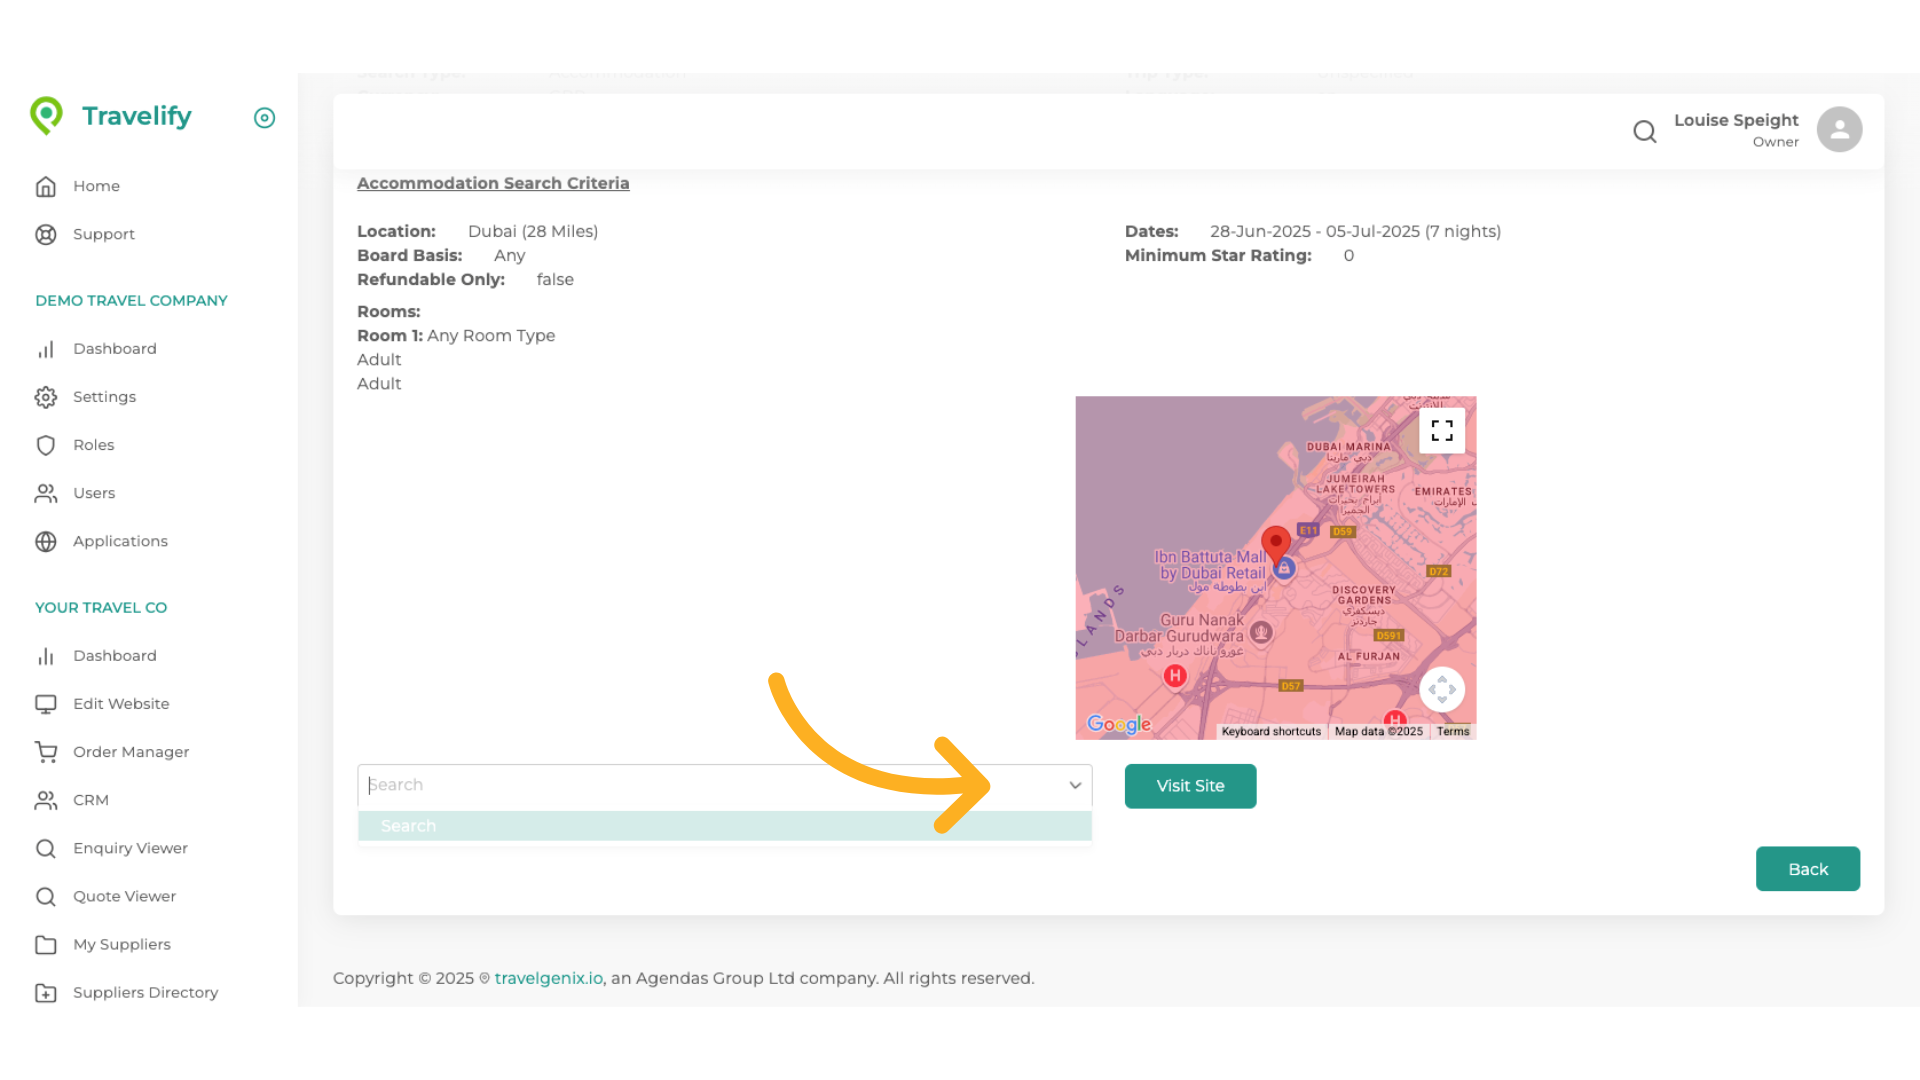Open the Settings gear in the sidebar
This screenshot has width=1920, height=1080.
46,396
